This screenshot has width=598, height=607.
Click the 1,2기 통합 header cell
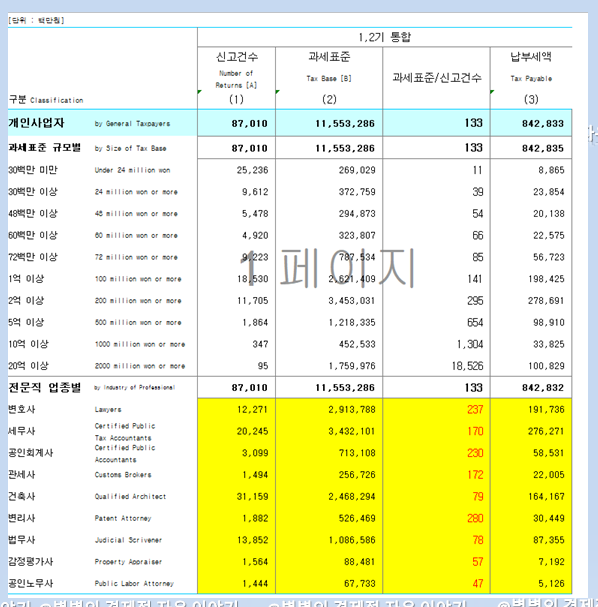pyautogui.click(x=385, y=37)
